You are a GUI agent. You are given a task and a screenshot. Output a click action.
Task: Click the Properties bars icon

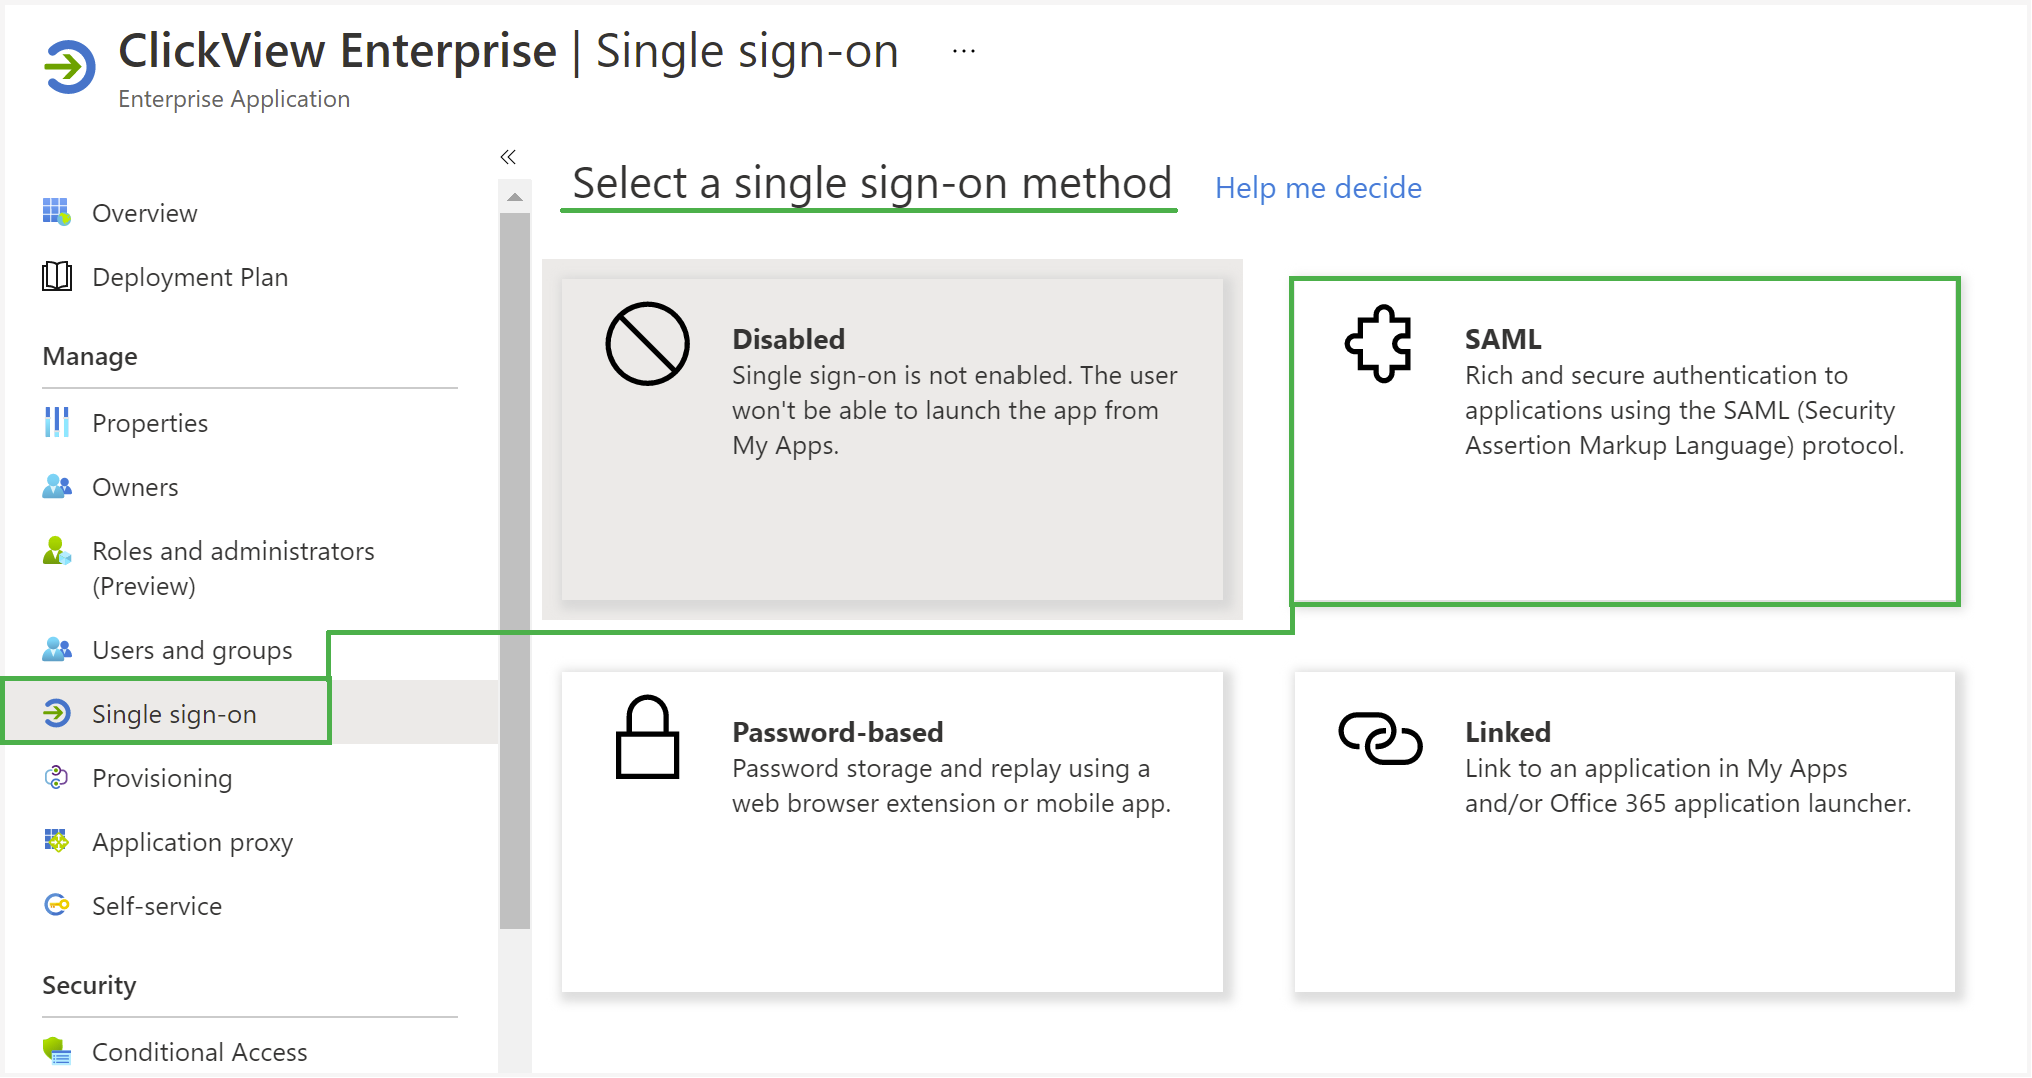57,422
